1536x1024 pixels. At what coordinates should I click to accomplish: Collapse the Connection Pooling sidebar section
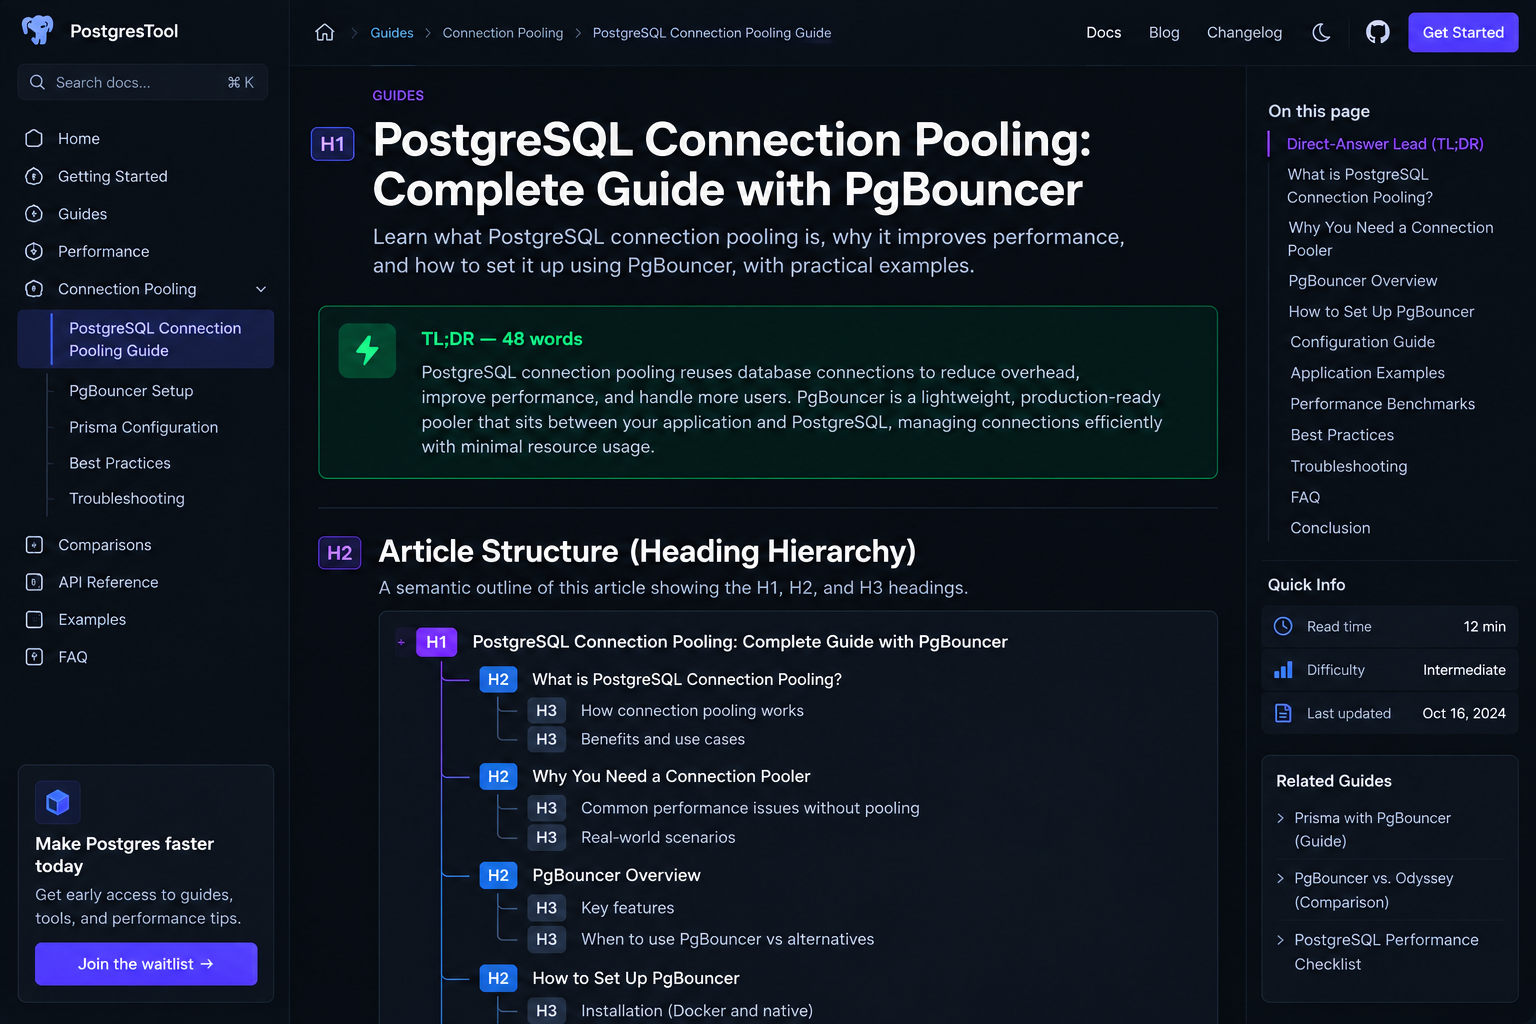point(261,289)
